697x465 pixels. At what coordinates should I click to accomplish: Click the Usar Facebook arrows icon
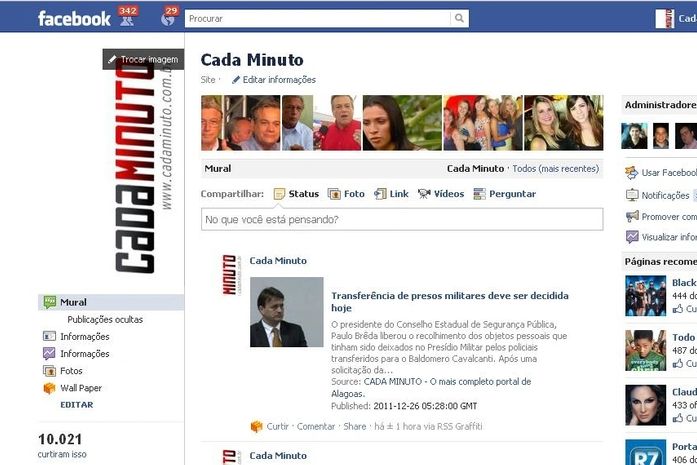click(x=632, y=172)
